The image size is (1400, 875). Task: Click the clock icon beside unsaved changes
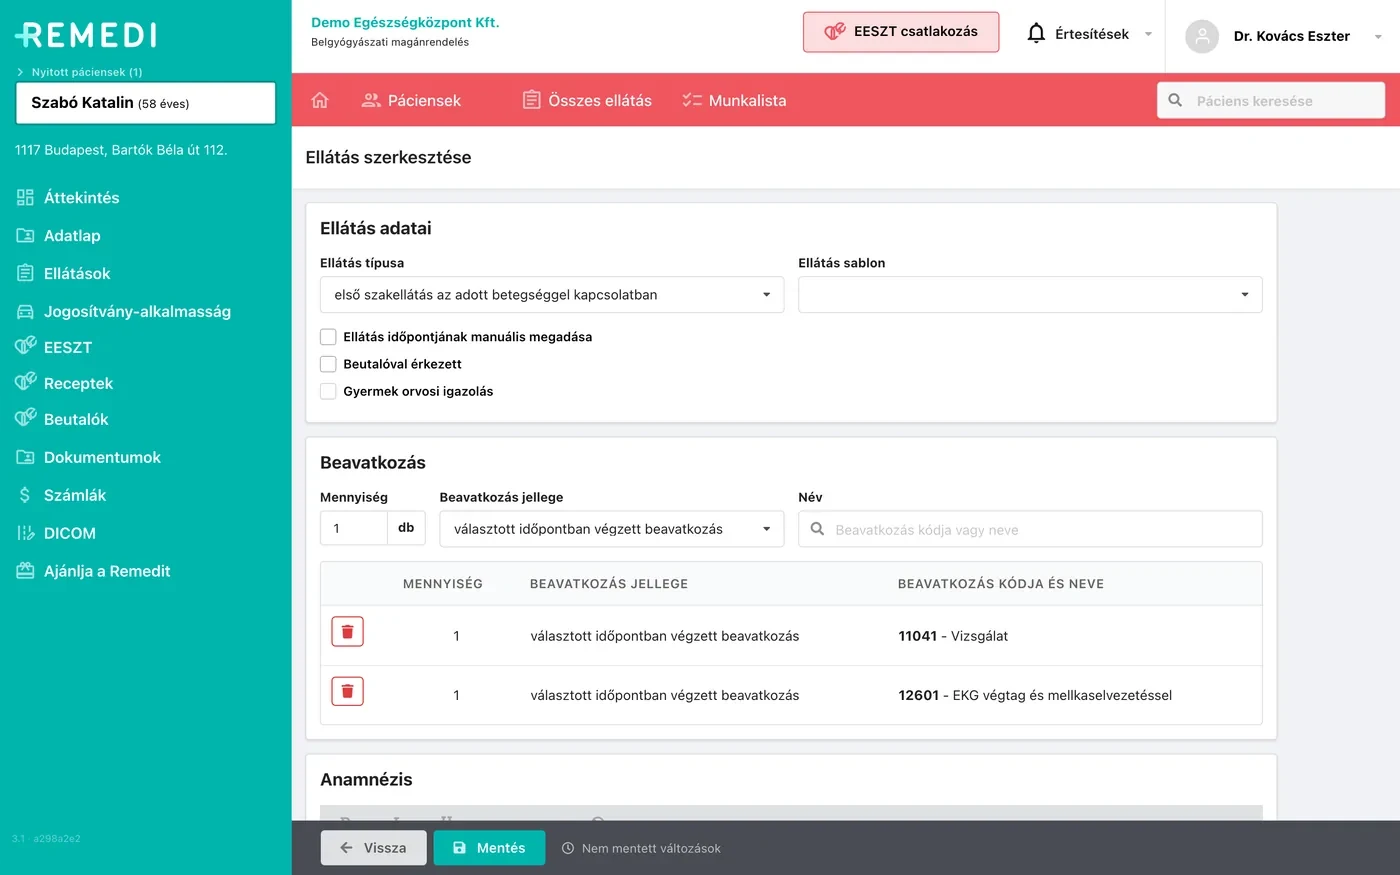[568, 848]
